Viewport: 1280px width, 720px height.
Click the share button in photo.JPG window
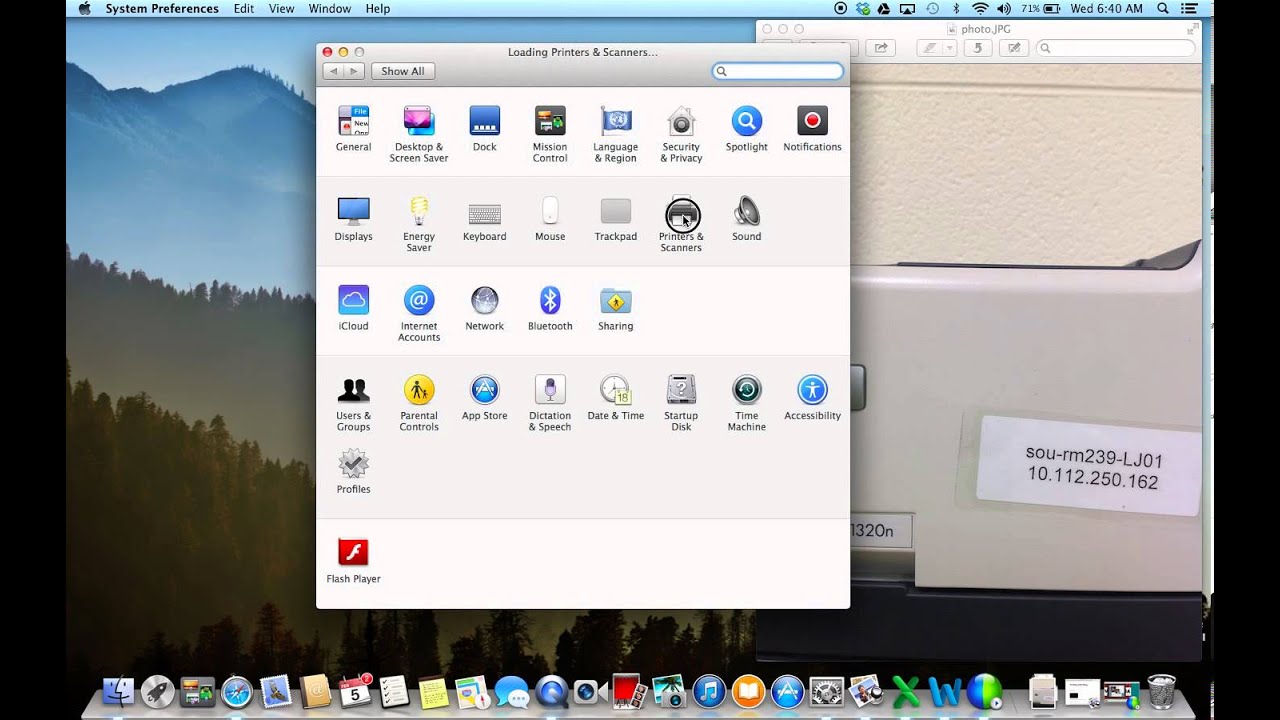point(881,48)
